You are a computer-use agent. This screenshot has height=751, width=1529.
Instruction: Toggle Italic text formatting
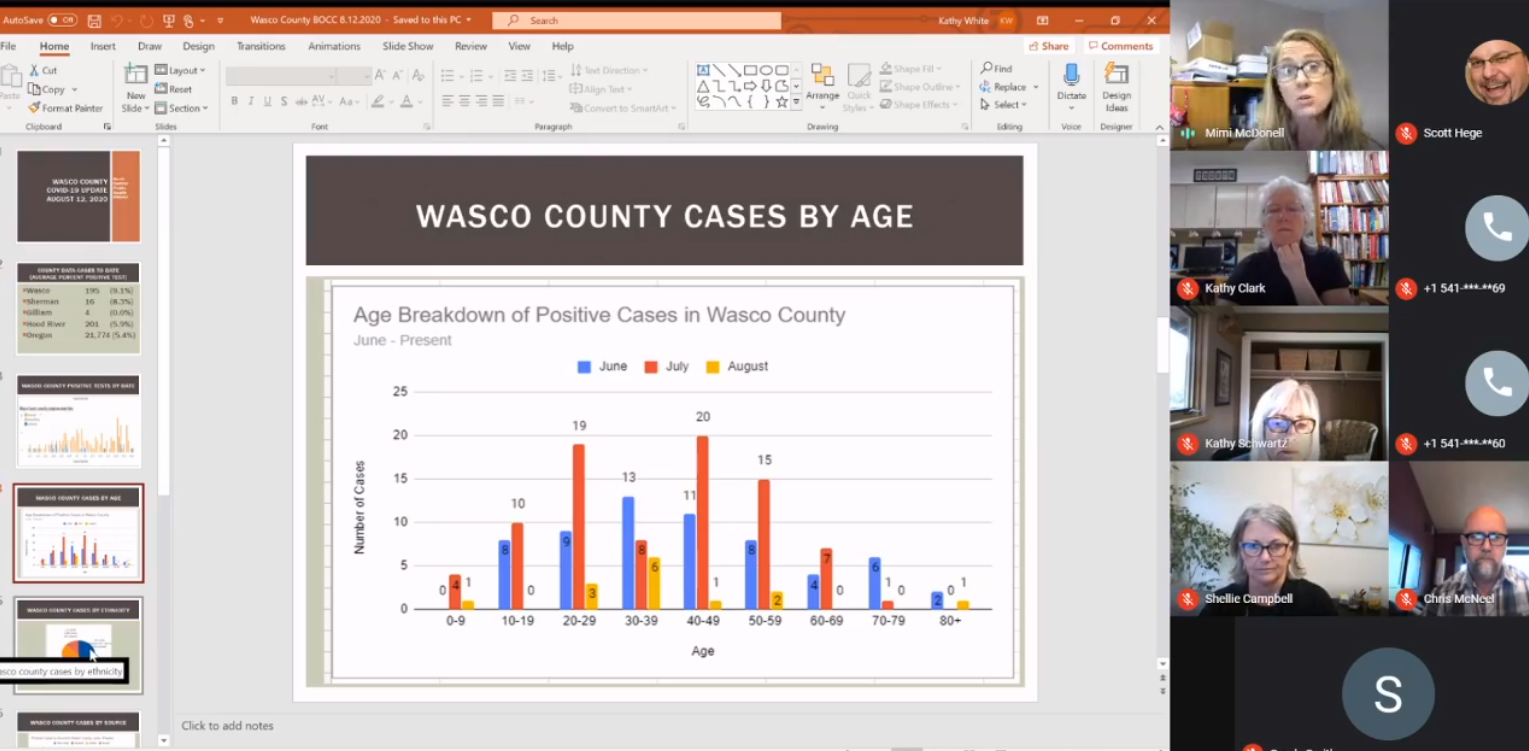[251, 100]
